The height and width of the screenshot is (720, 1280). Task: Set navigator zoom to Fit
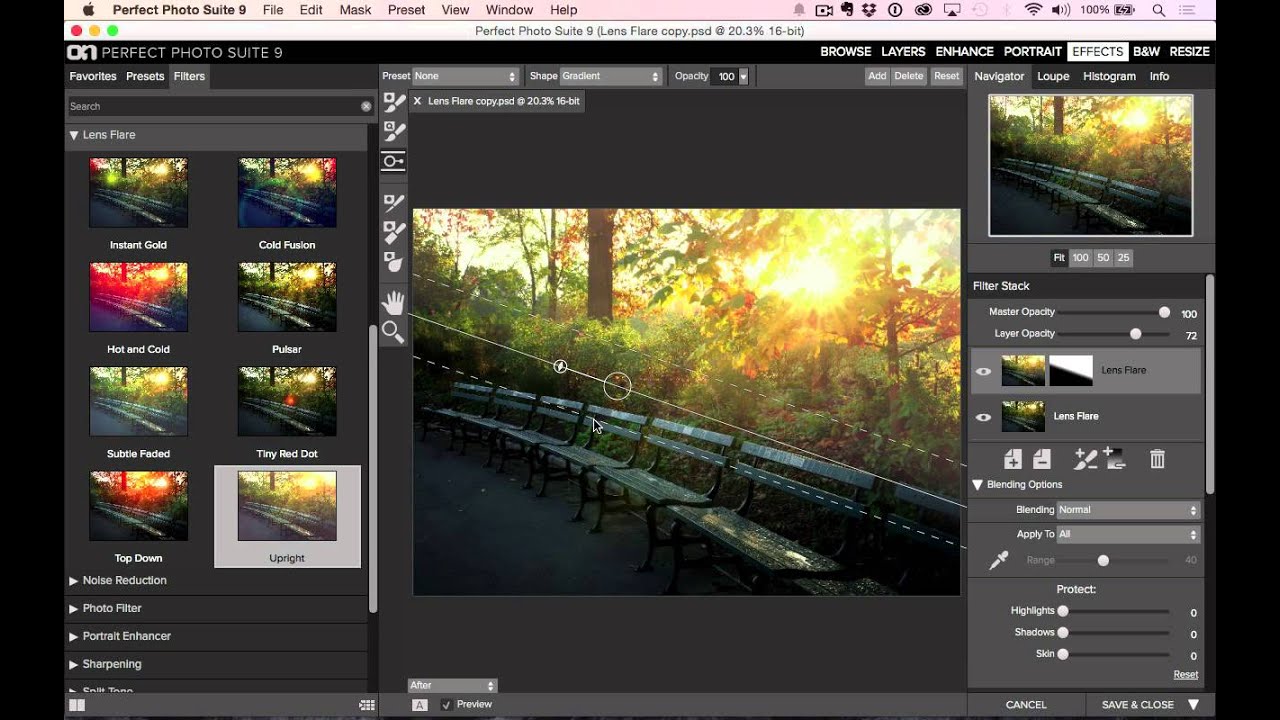(1059, 258)
